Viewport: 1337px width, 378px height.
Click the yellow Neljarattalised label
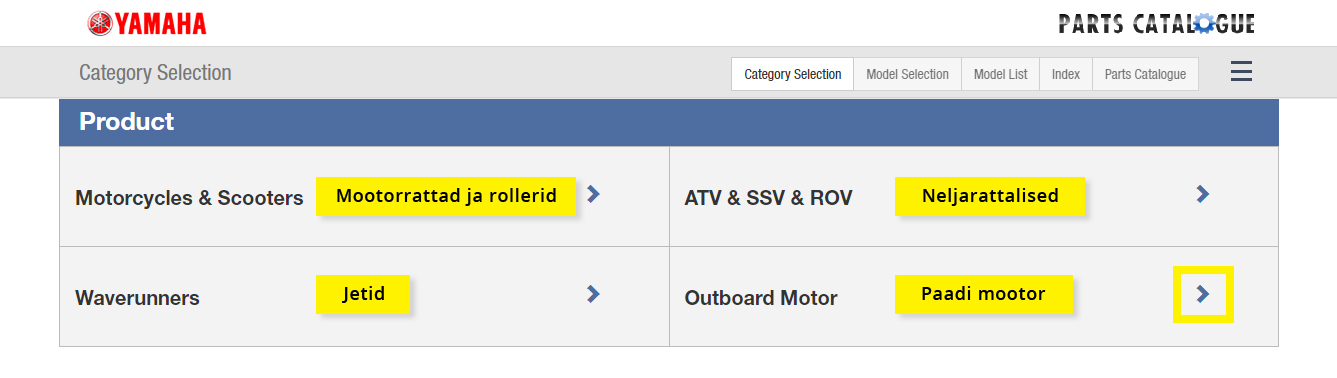click(x=990, y=195)
